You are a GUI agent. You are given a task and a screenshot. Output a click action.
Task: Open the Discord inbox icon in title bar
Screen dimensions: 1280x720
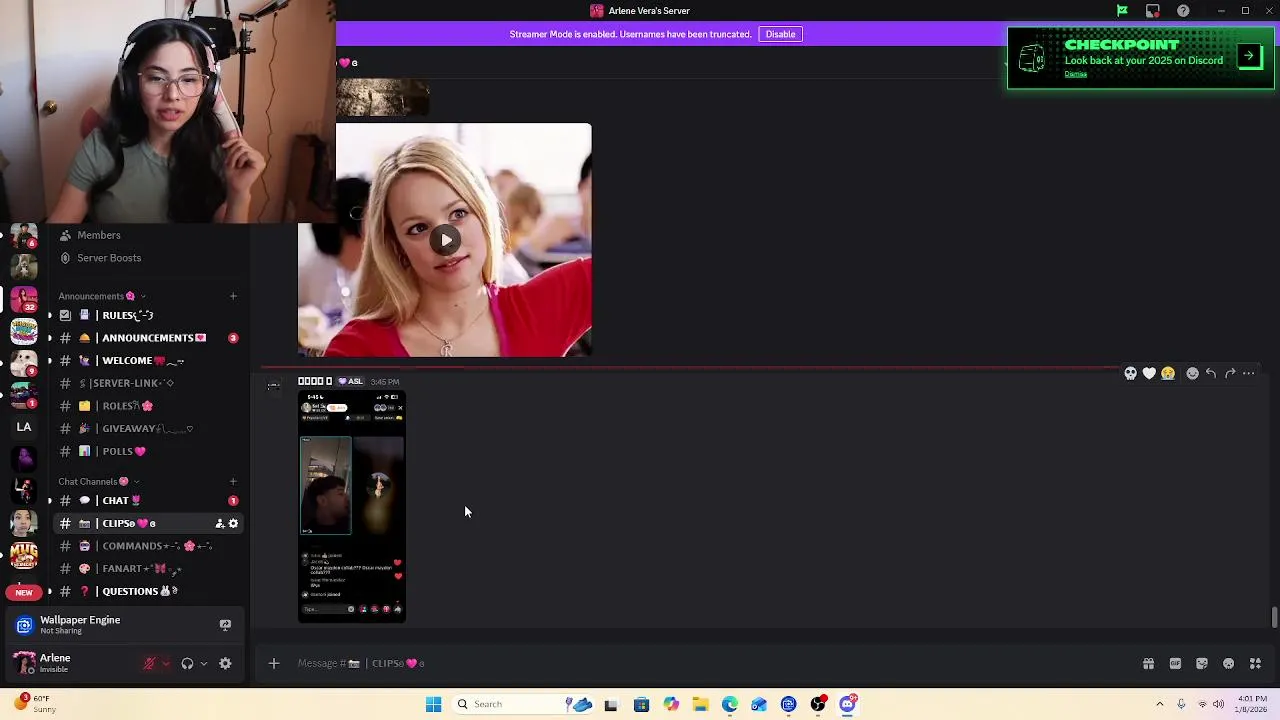[1153, 11]
